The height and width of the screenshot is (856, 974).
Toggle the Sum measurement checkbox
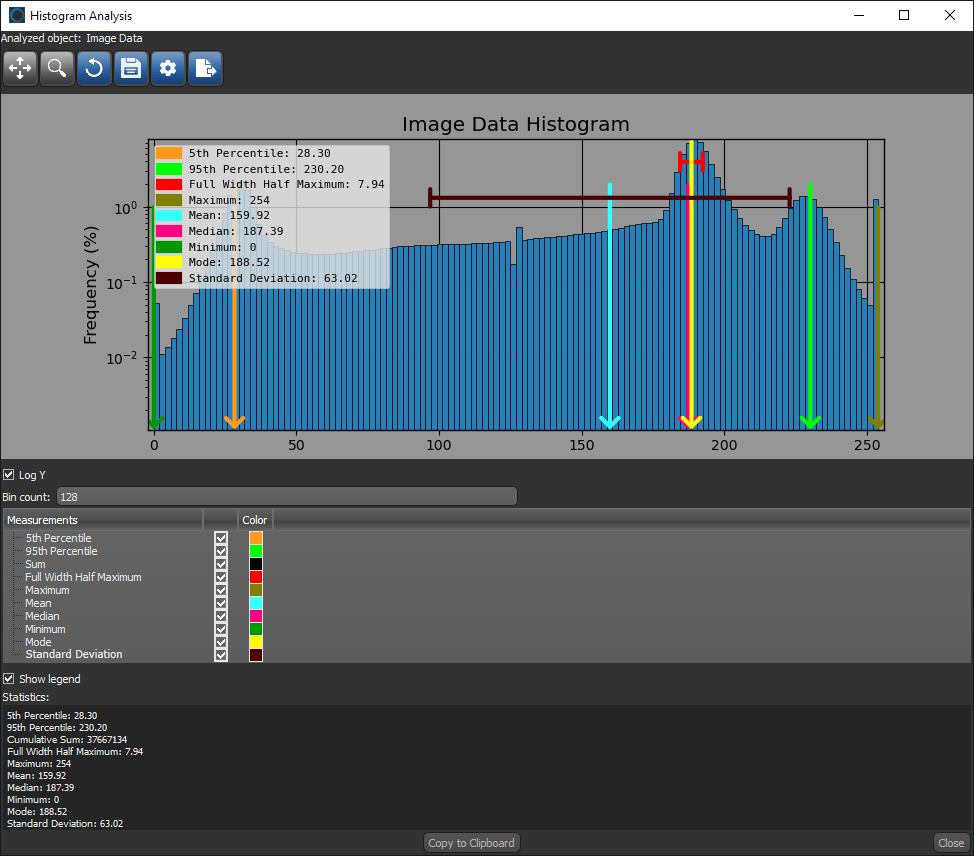click(220, 564)
